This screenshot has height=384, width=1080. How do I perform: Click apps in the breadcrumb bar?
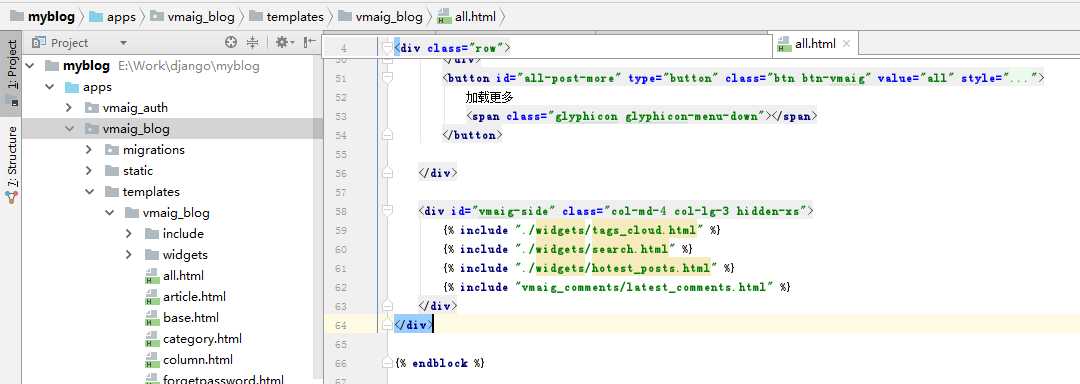(113, 17)
